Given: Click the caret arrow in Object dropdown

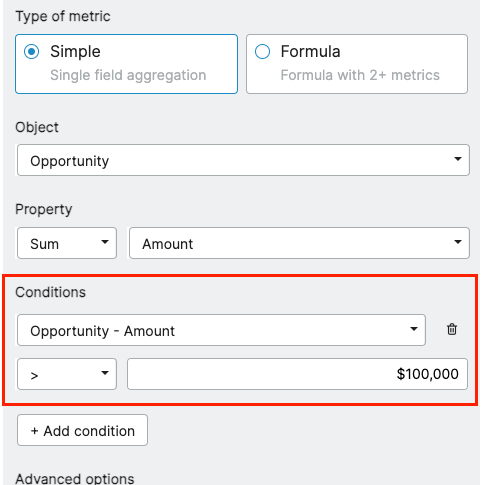Looking at the screenshot, I should coord(458,159).
